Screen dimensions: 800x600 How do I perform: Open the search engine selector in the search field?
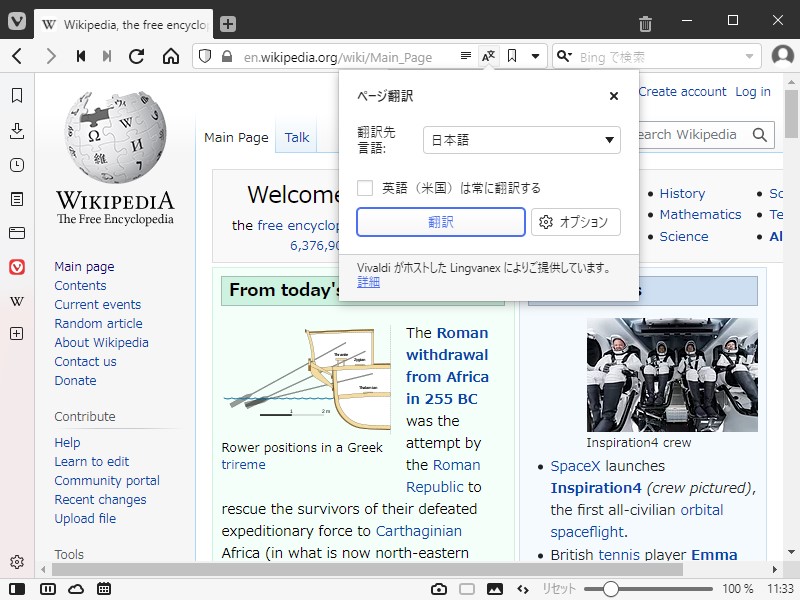pos(566,56)
